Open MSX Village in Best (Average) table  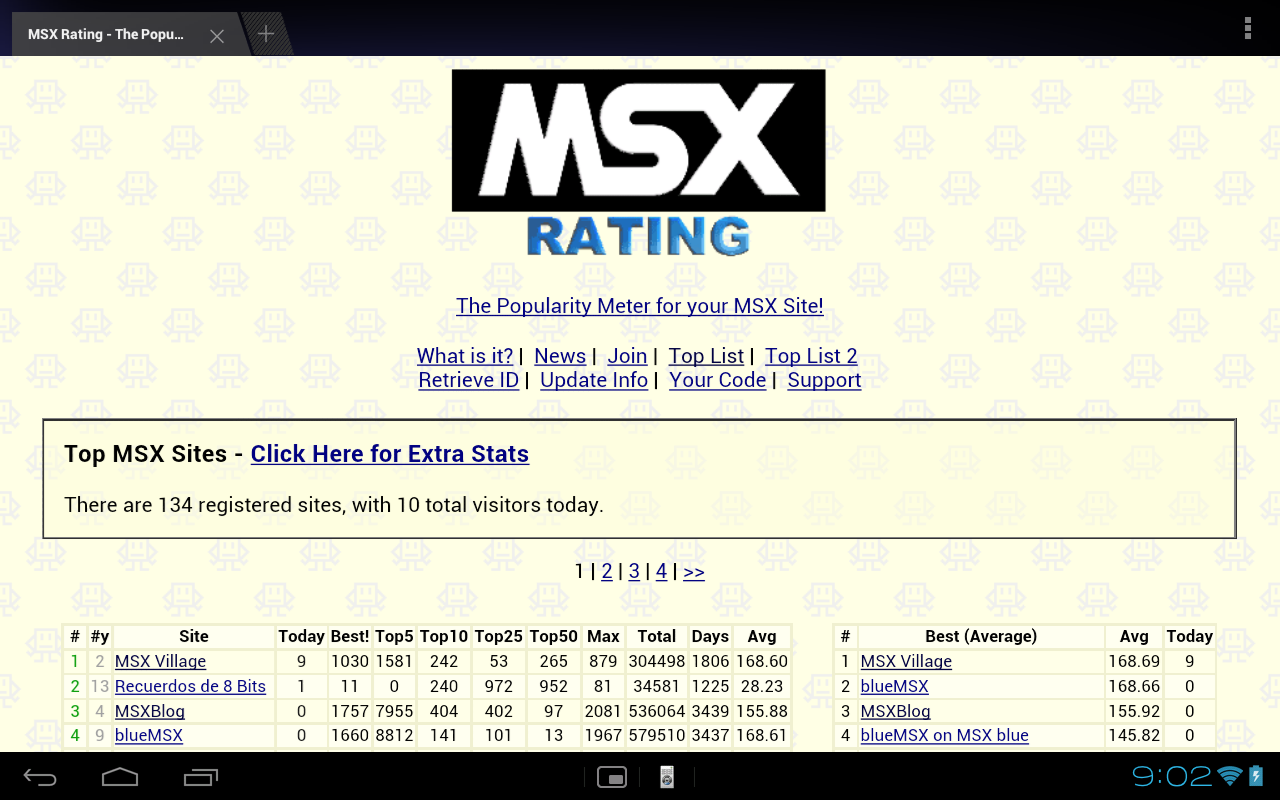pos(906,661)
